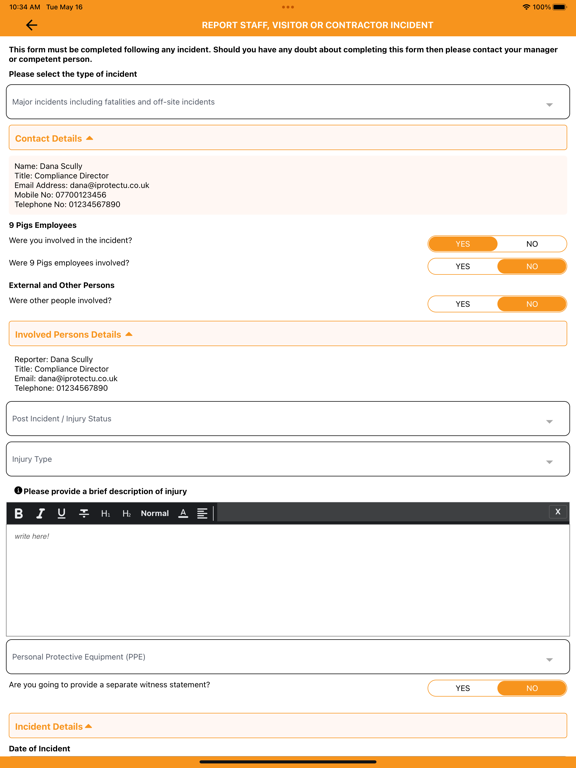Set text to Heading 2
The height and width of the screenshot is (768, 576).
tap(126, 513)
